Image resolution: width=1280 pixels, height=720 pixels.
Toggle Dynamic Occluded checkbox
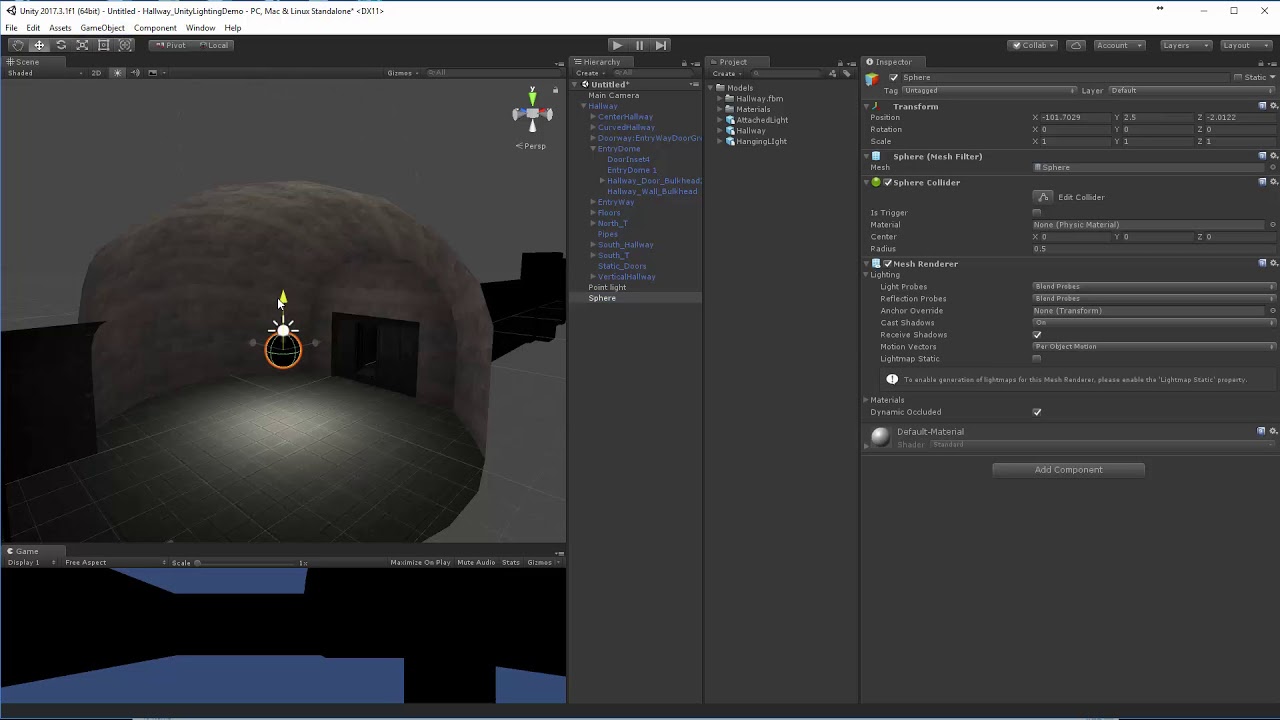coord(1037,412)
